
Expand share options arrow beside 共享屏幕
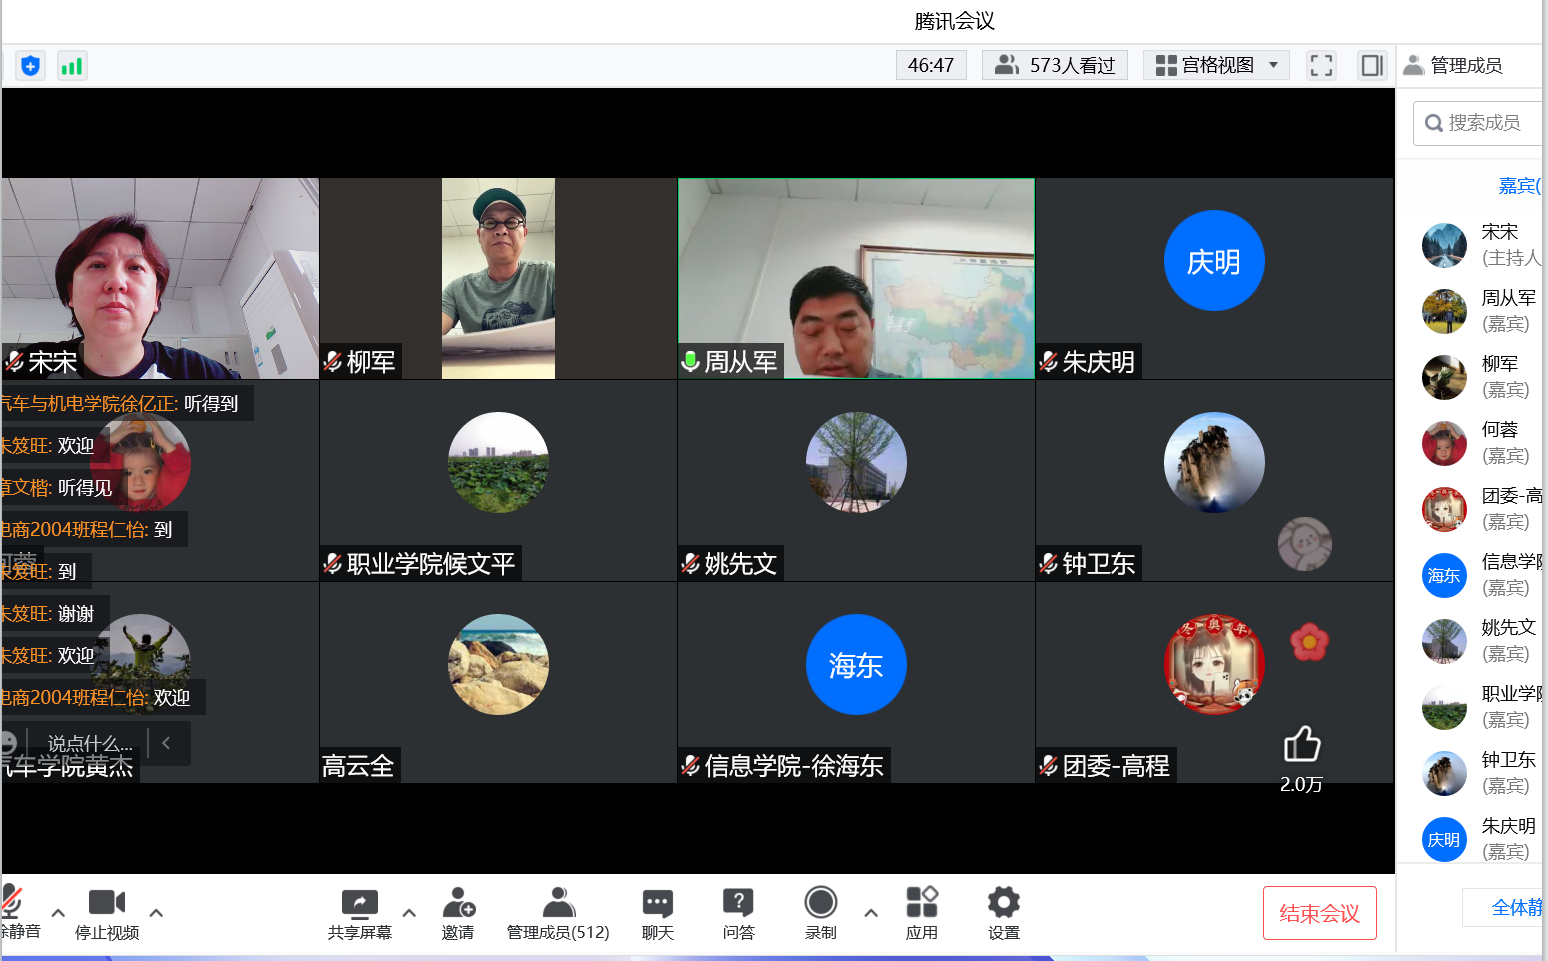409,912
